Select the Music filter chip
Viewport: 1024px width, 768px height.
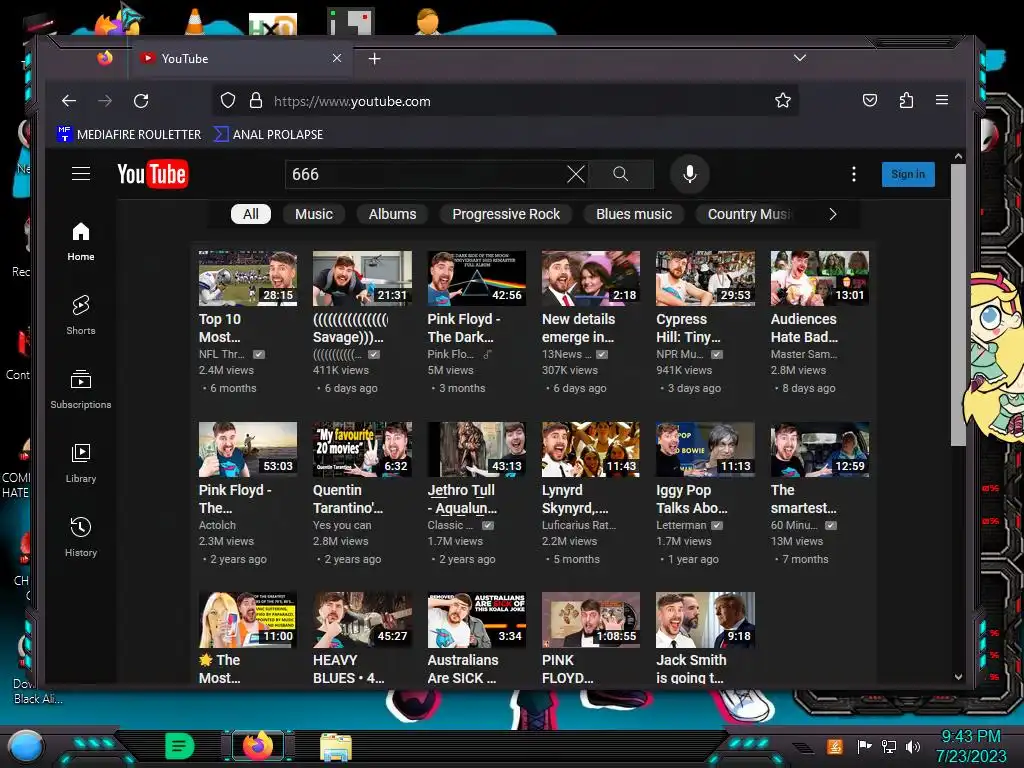coord(313,214)
